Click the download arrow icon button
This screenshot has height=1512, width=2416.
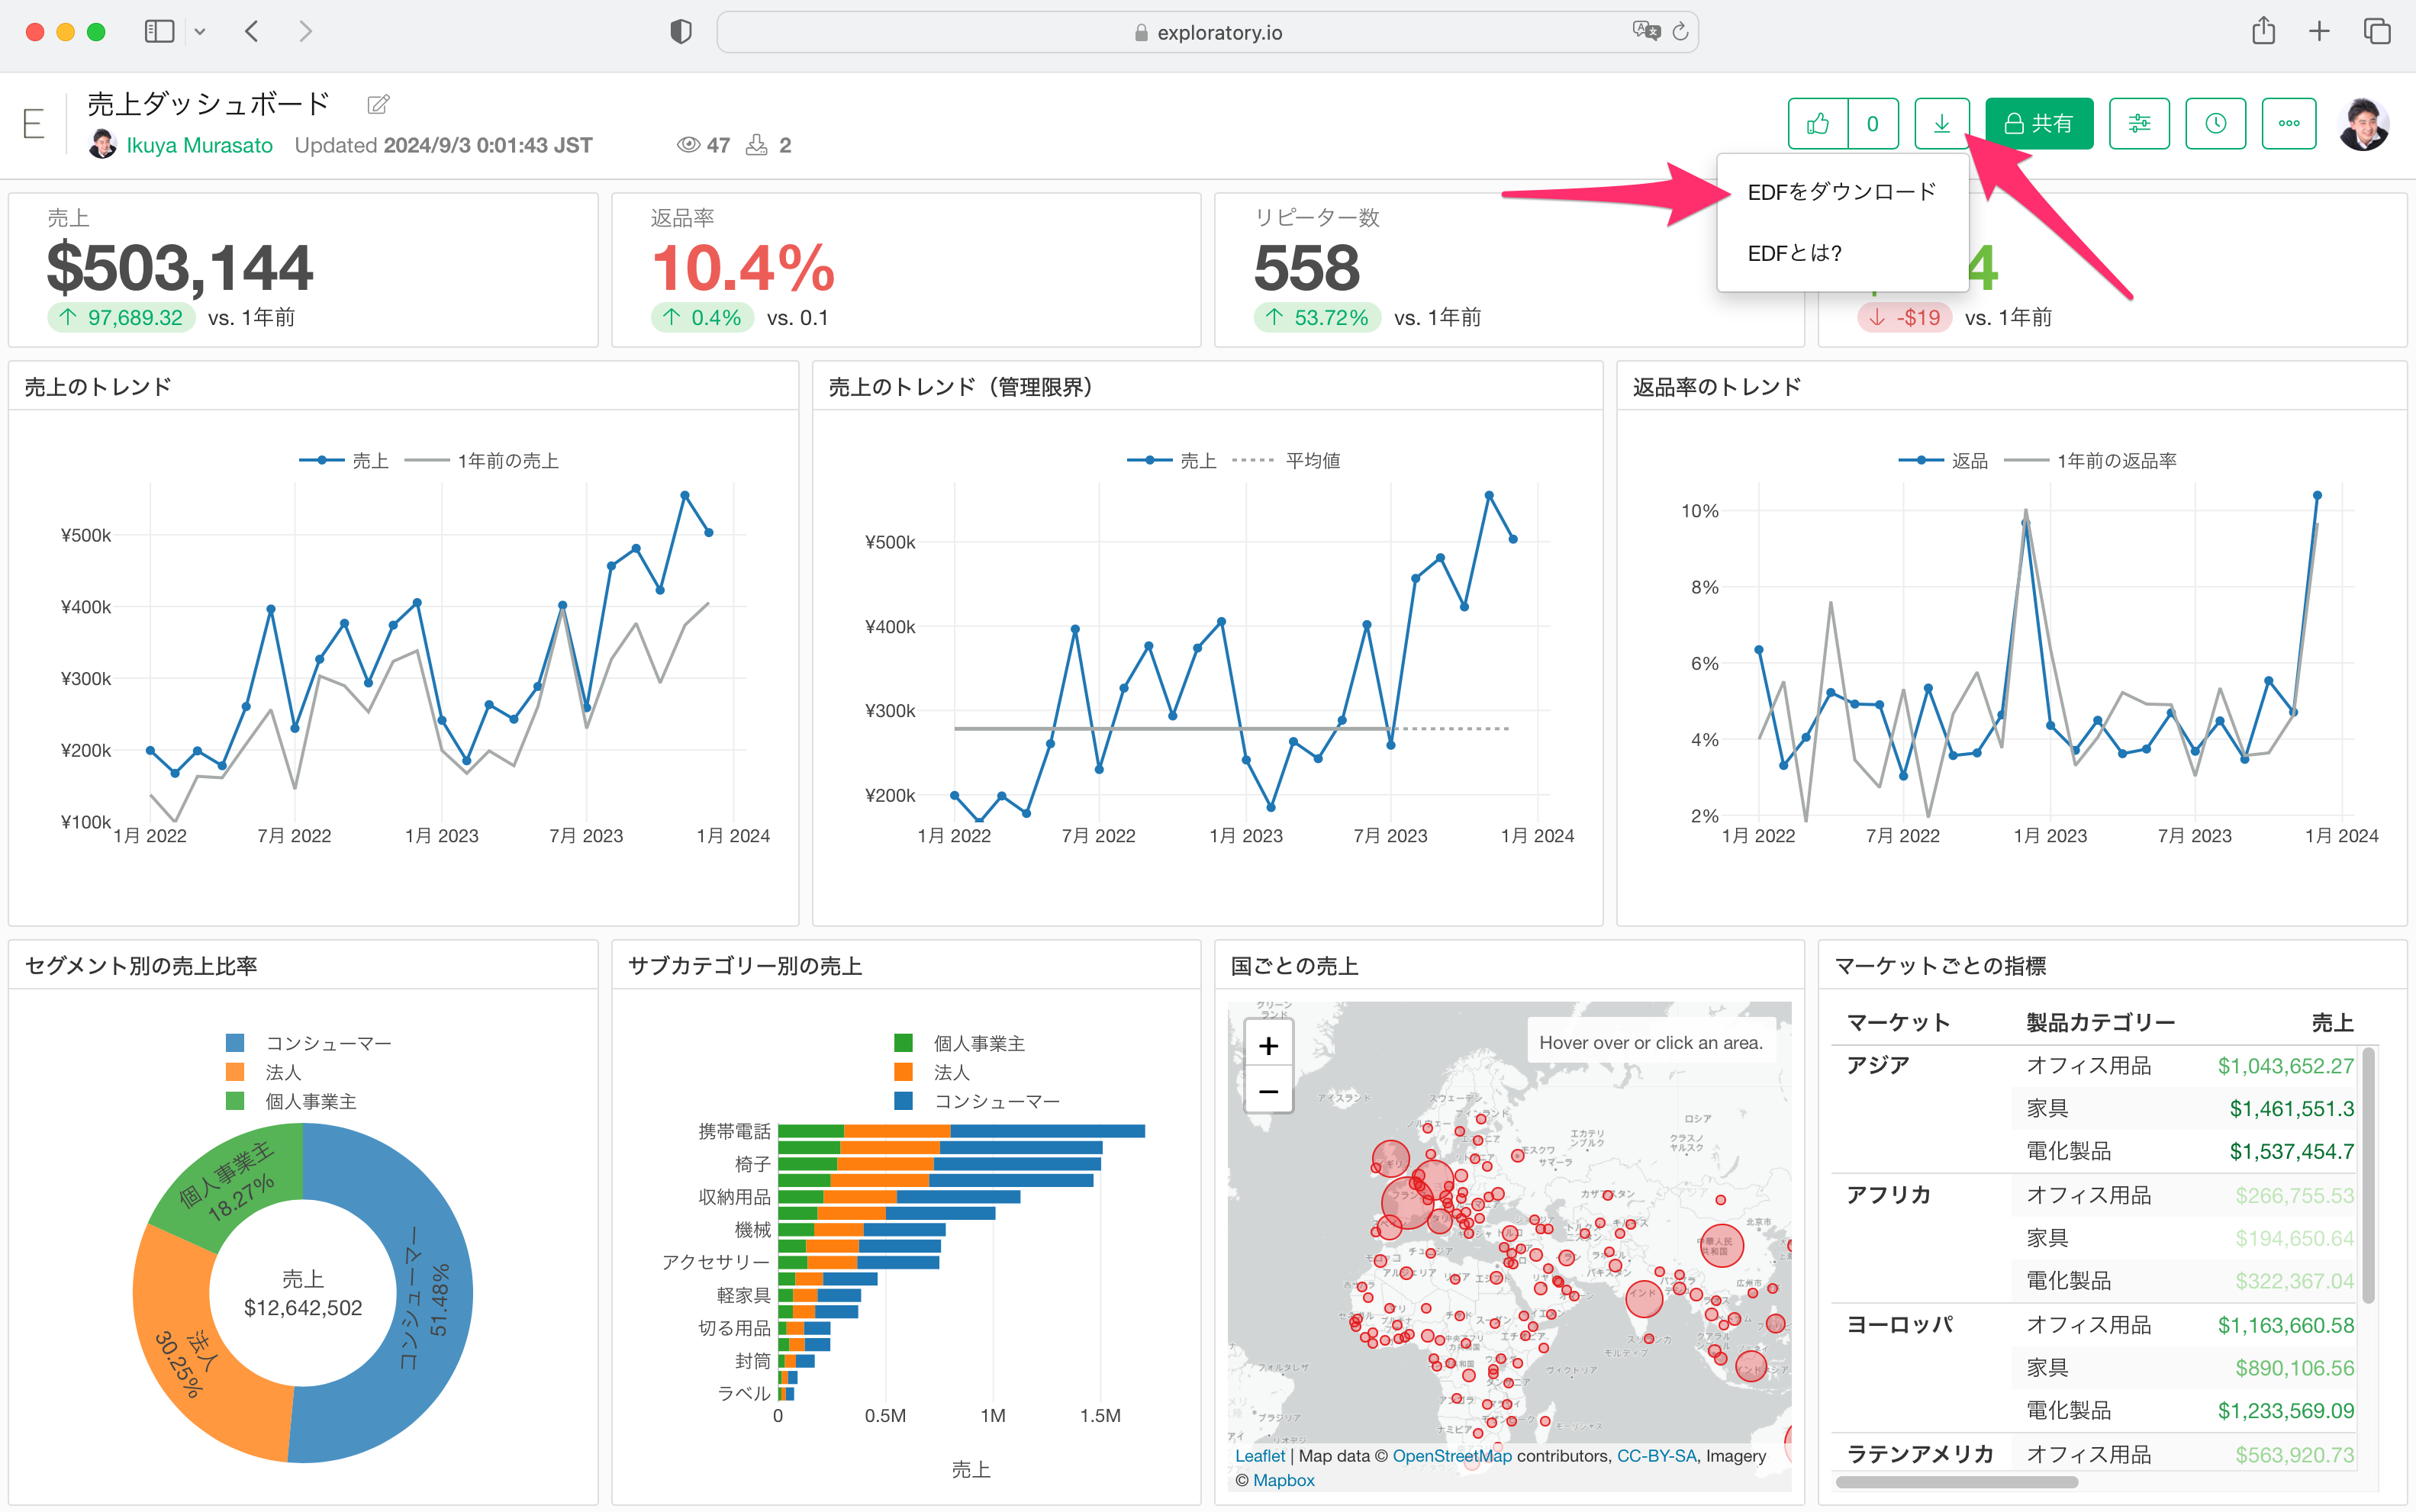tap(1941, 124)
